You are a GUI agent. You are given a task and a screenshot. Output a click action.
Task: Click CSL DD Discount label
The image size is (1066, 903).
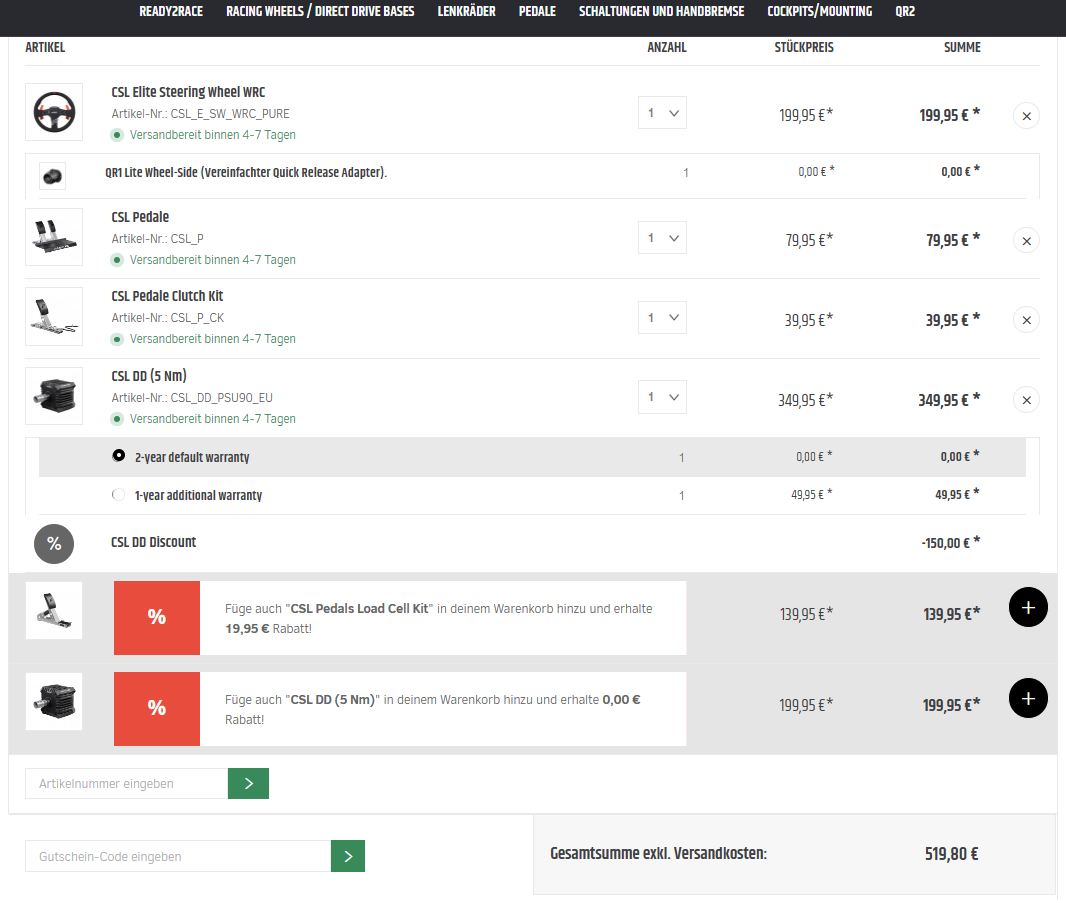coord(154,542)
